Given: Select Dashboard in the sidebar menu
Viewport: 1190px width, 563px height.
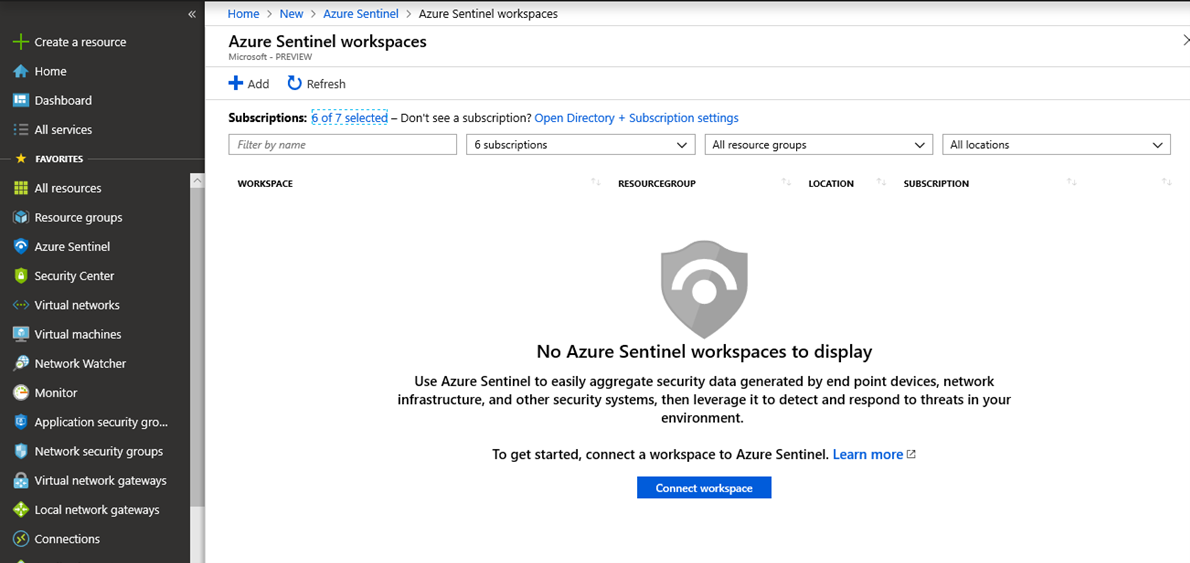Looking at the screenshot, I should [63, 100].
